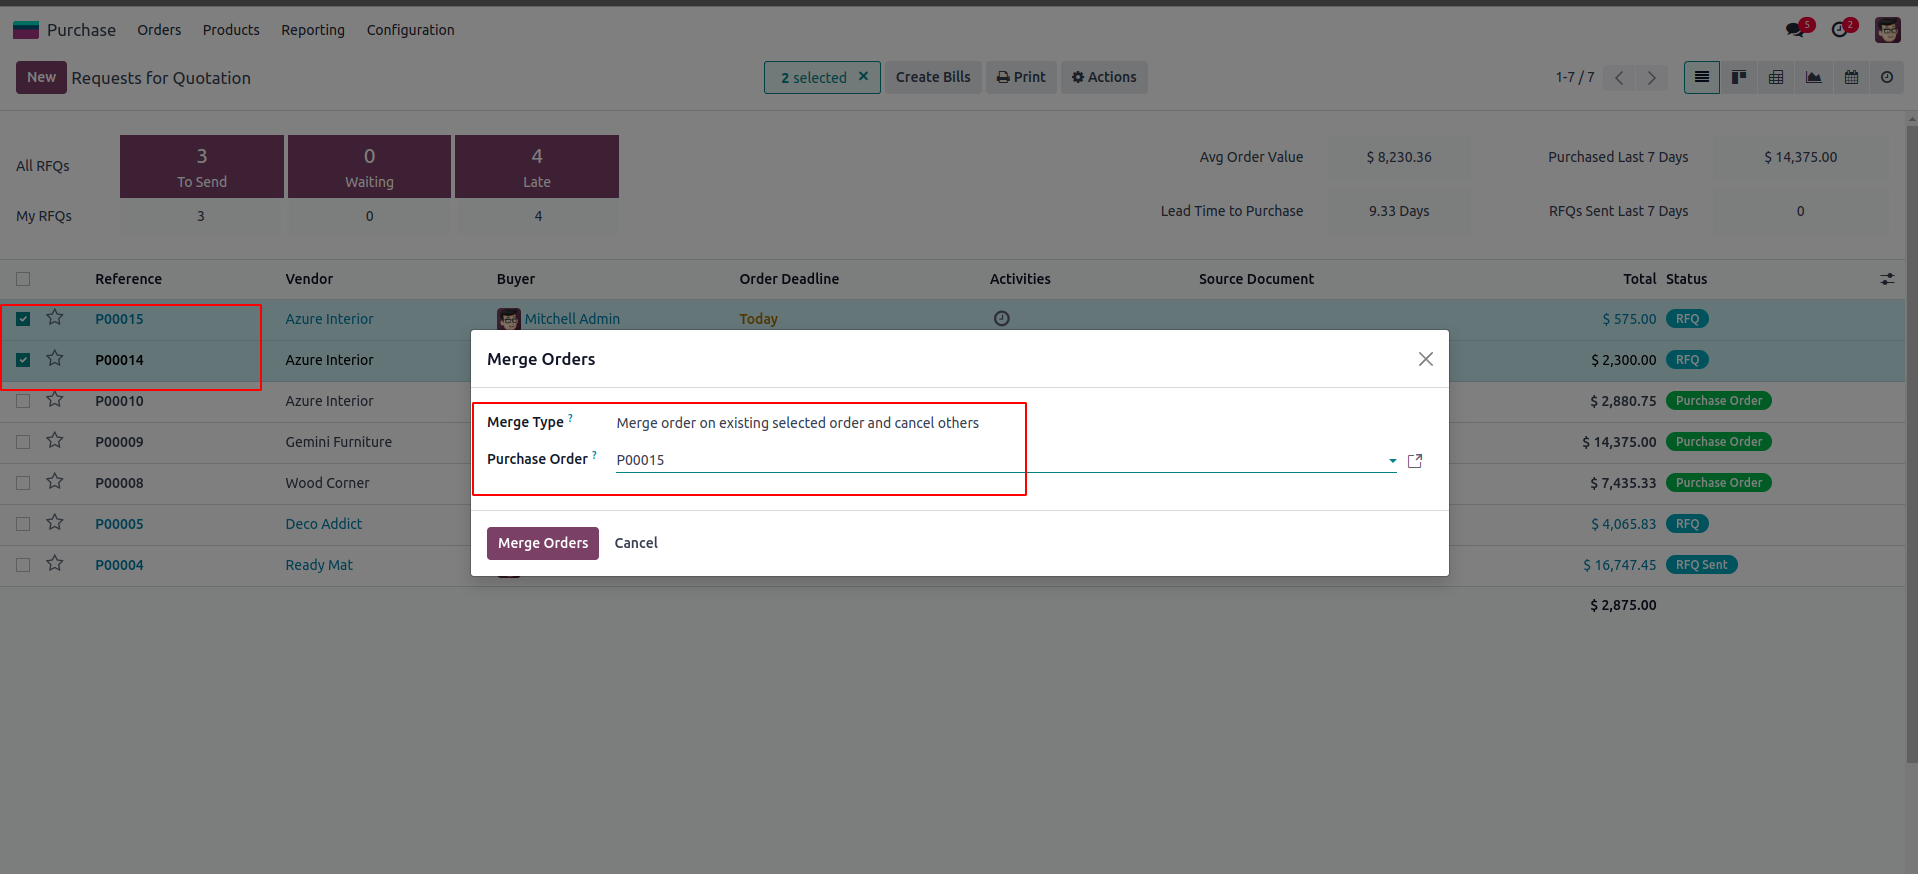Sort by Order Deadline column
This screenshot has height=874, width=1918.
tap(789, 279)
